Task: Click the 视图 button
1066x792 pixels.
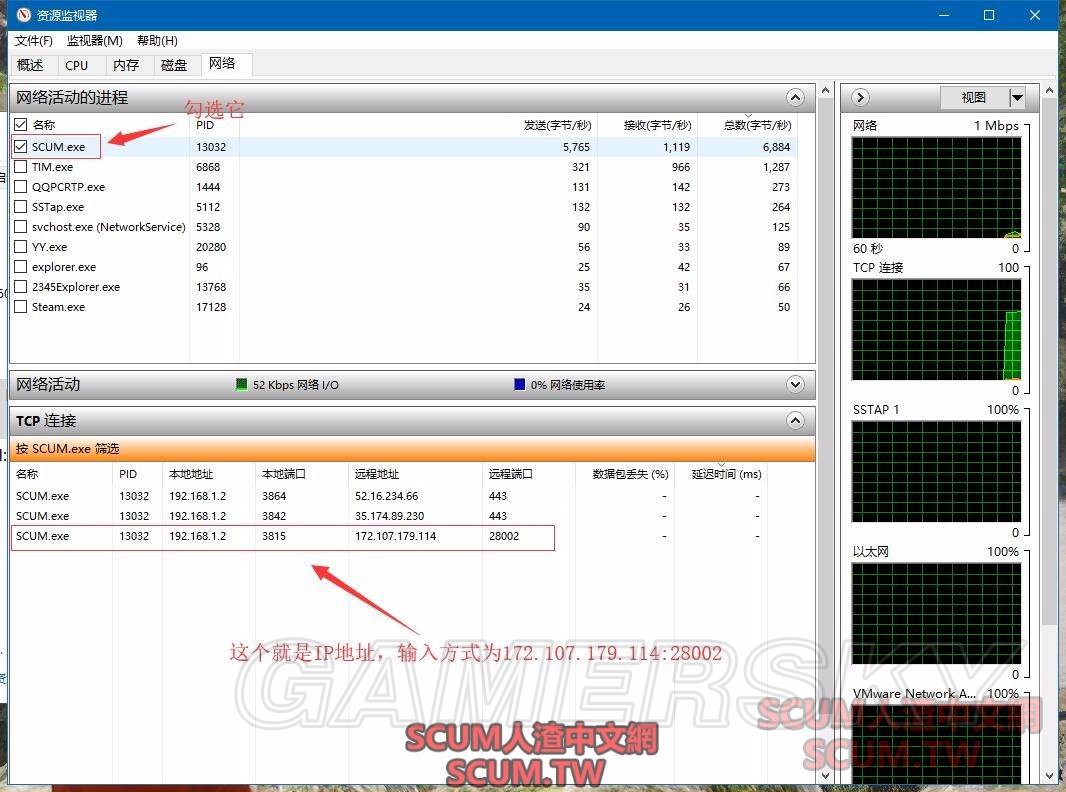Action: pyautogui.click(x=974, y=98)
